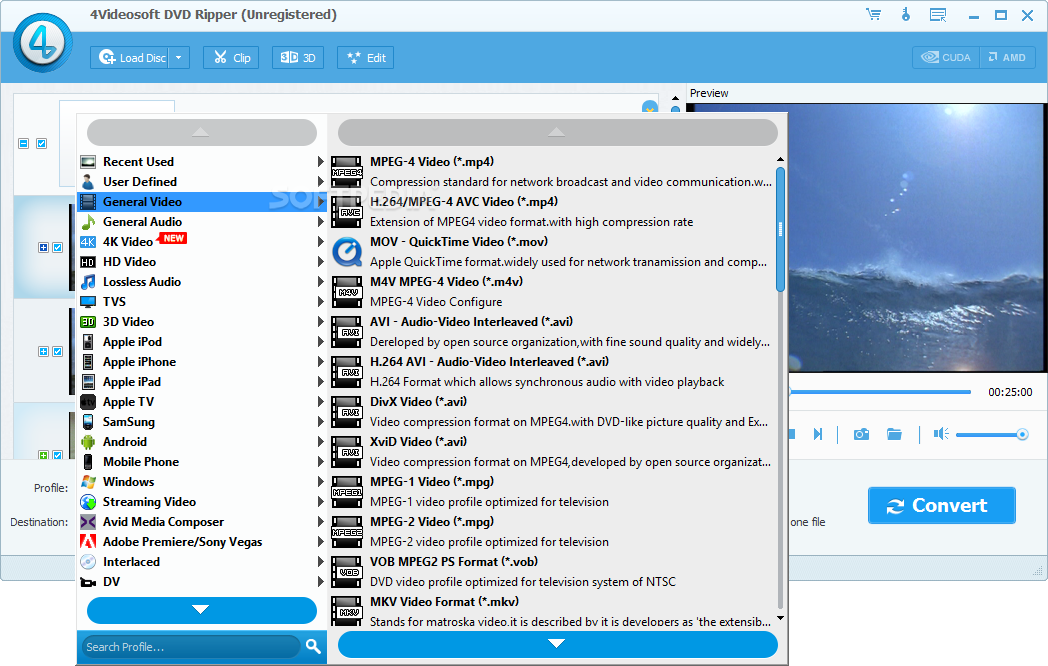1048x666 pixels.
Task: Click the 4Videosoft round logo
Action: point(42,43)
